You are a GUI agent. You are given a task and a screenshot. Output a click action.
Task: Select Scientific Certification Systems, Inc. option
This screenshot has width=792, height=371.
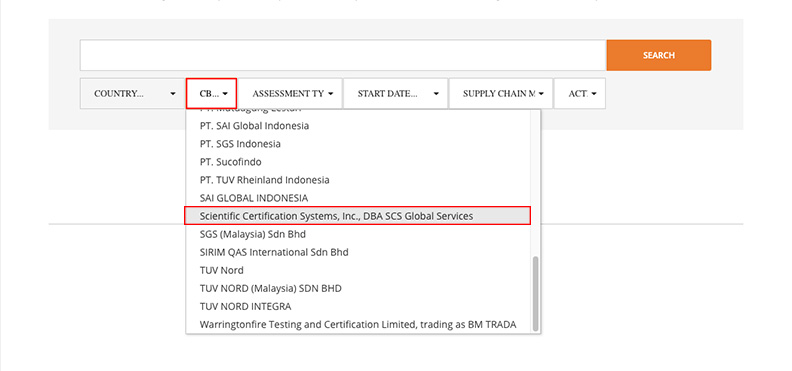pos(358,216)
